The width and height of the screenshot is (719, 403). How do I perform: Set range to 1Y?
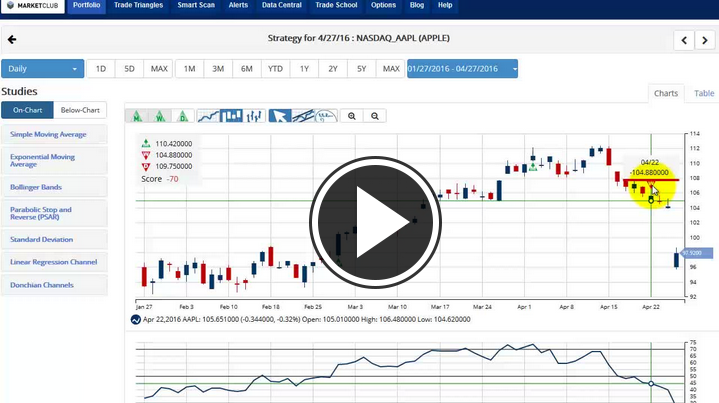tap(304, 69)
